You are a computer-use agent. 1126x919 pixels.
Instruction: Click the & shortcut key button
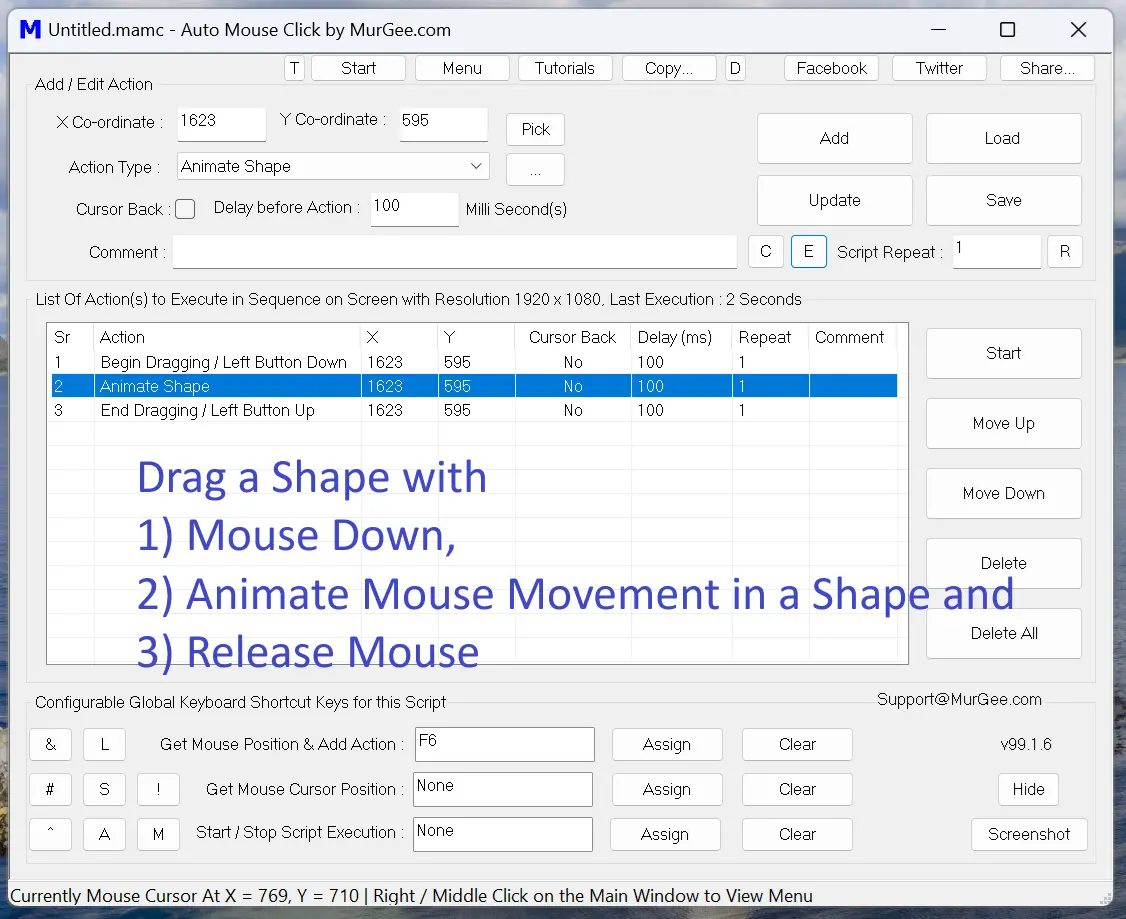[50, 744]
